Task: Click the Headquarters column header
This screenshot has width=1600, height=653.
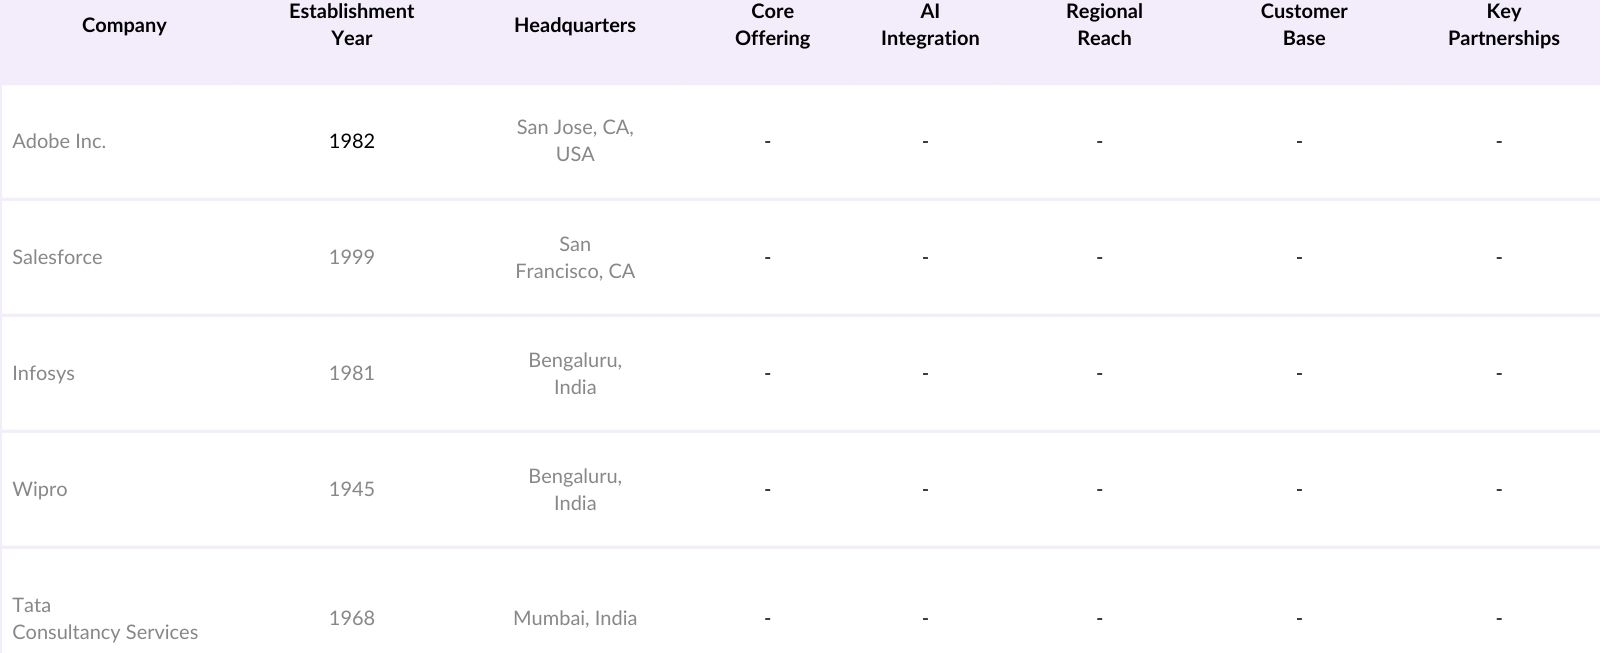Action: click(574, 25)
